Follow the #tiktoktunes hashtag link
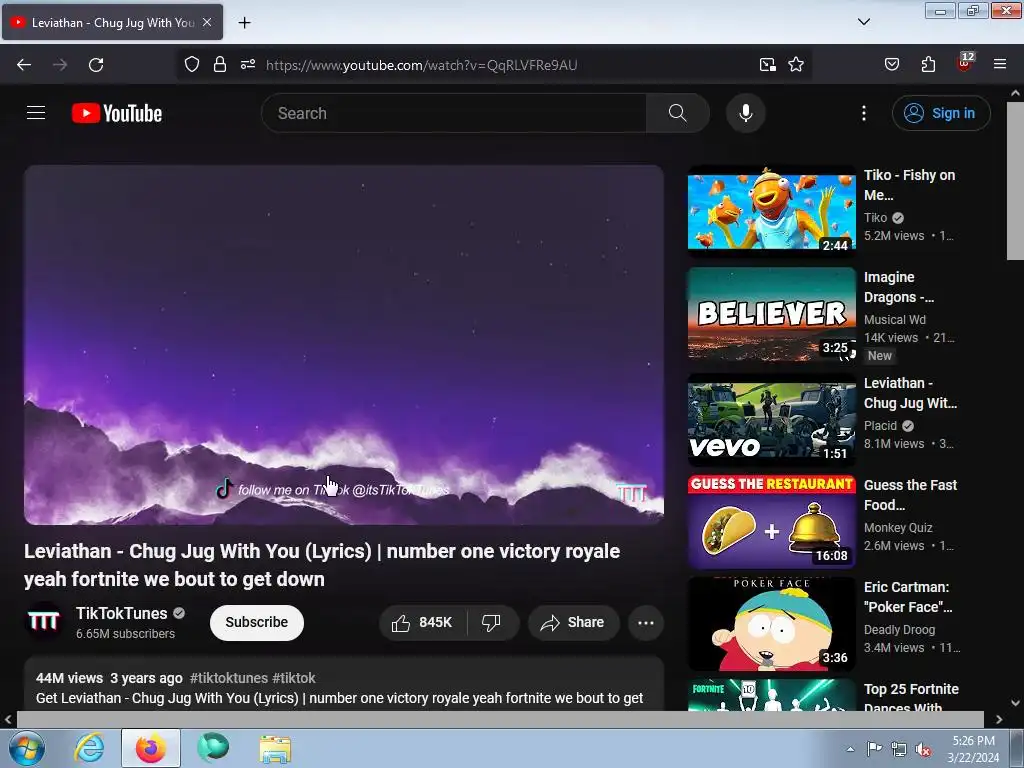Viewport: 1024px width, 768px height. 229,678
